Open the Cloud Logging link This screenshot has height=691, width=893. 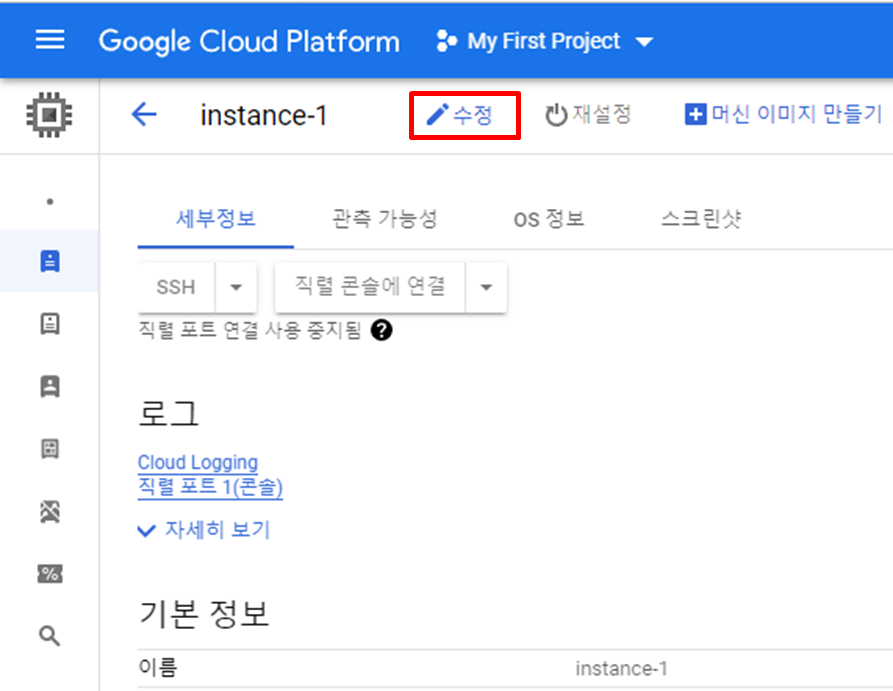tap(198, 462)
